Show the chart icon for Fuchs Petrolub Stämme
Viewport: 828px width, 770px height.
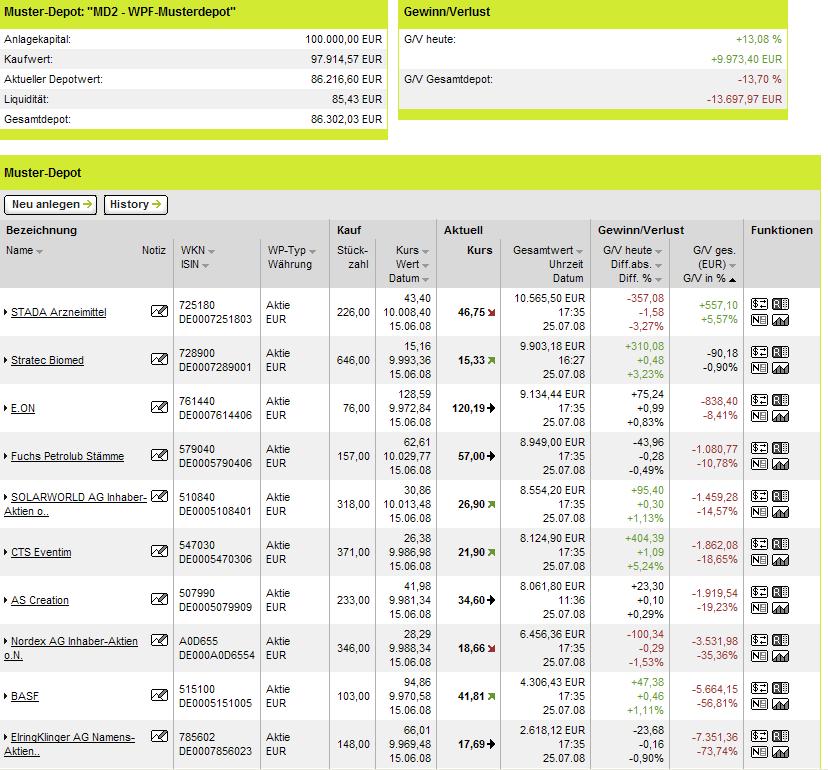pos(780,464)
